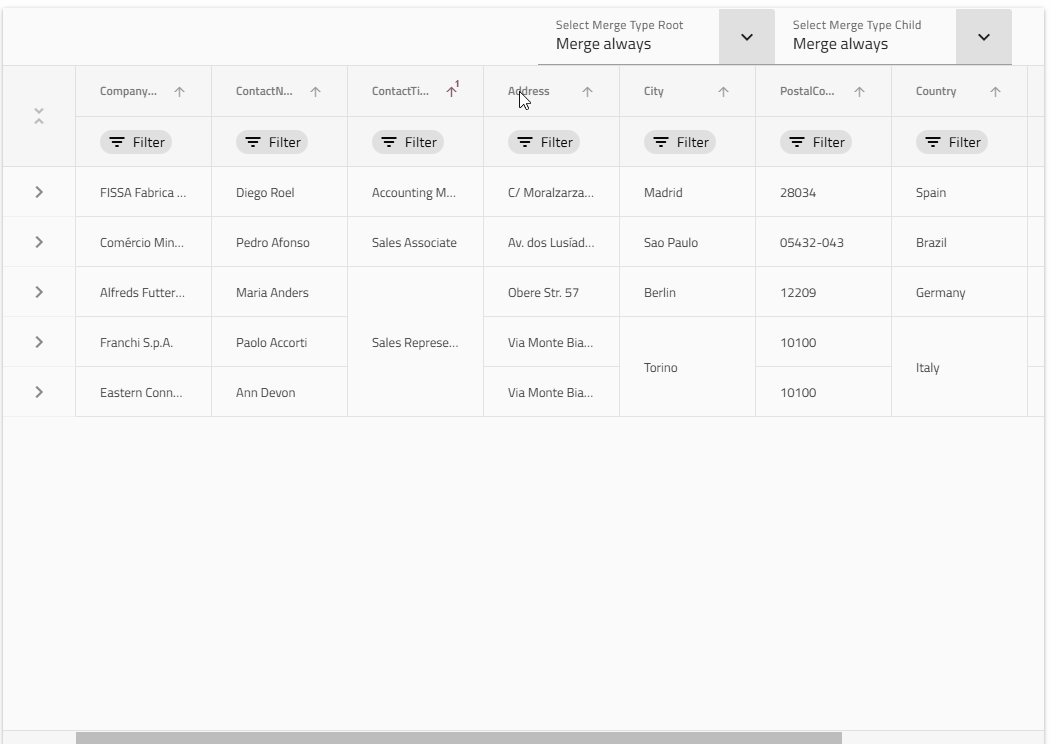Open the Filter chip under Country column
The height and width of the screenshot is (744, 1051).
point(952,142)
